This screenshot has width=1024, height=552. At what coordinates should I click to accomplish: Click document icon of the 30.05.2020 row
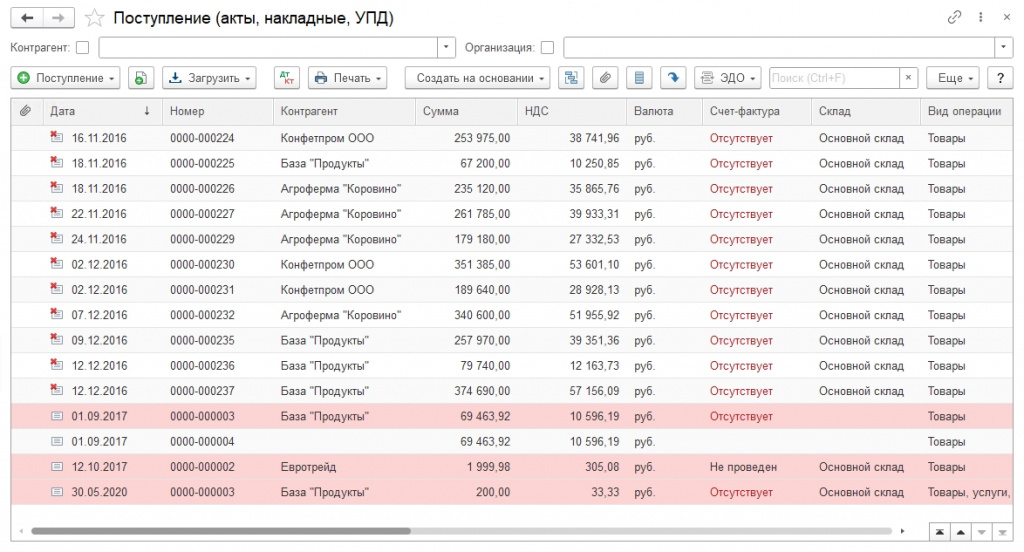[57, 492]
